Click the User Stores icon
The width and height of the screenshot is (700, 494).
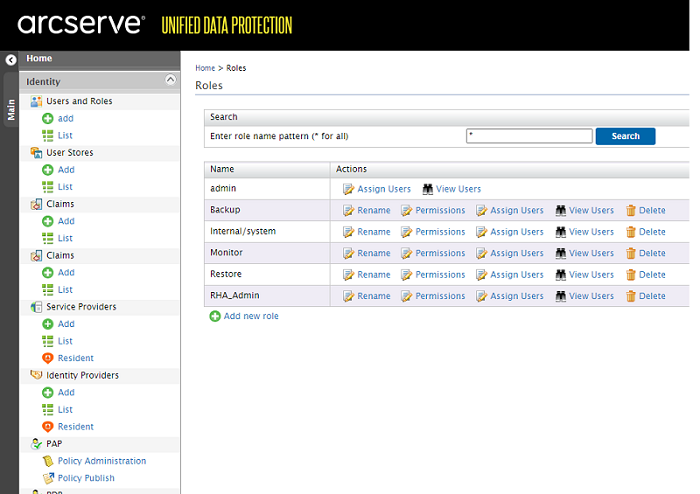(36, 153)
